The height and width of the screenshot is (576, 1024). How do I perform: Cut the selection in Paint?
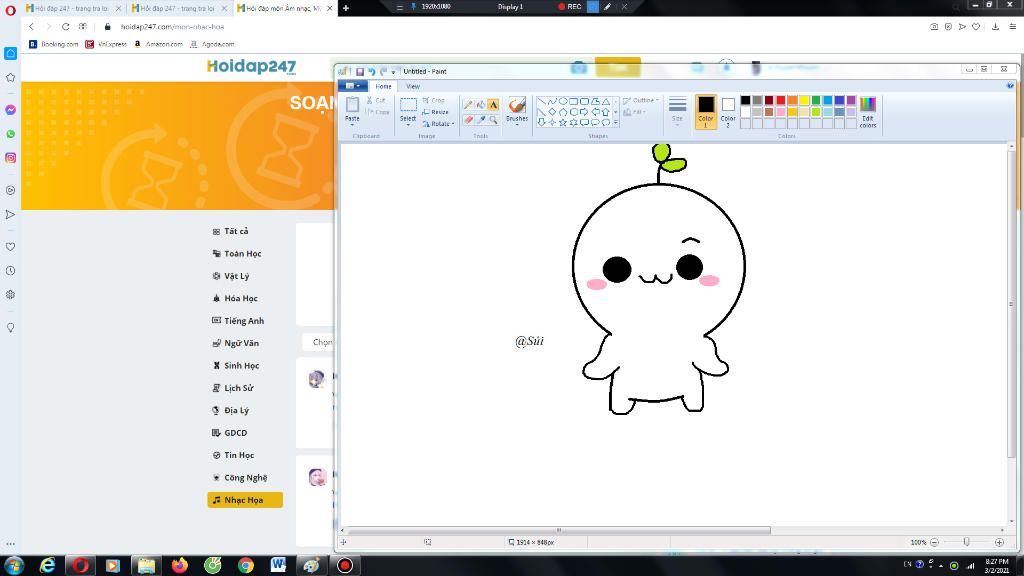pyautogui.click(x=376, y=101)
